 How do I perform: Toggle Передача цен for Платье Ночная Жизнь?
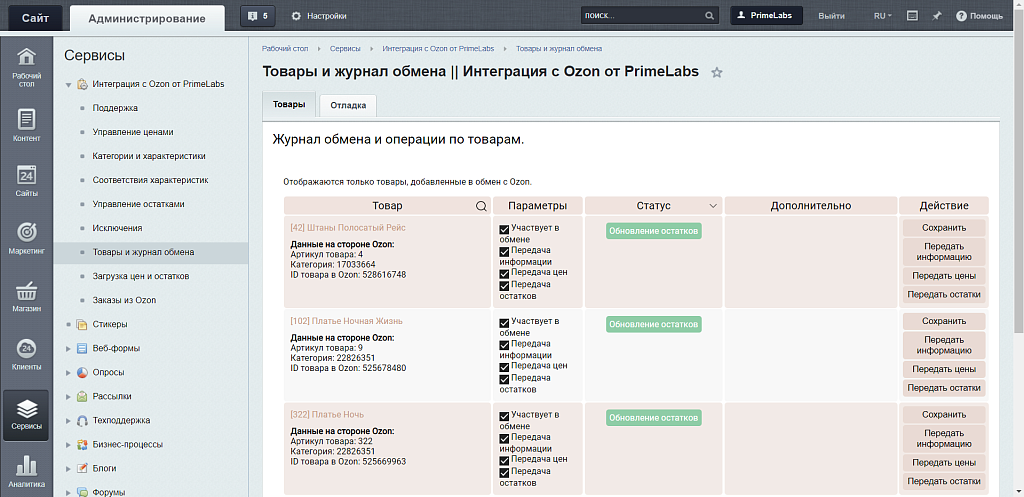tap(504, 366)
